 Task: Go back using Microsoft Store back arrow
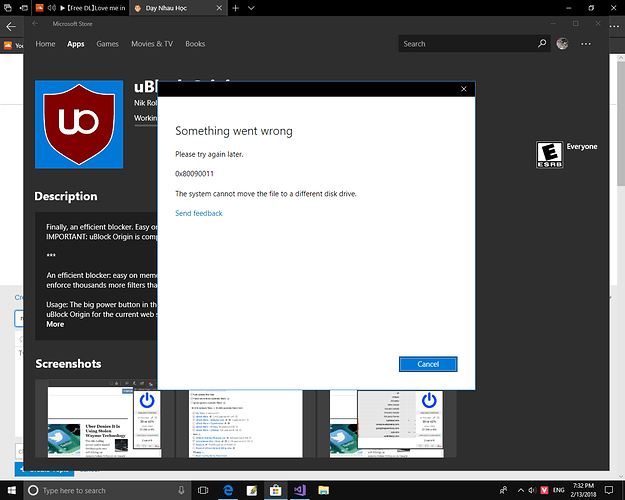pyautogui.click(x=35, y=24)
